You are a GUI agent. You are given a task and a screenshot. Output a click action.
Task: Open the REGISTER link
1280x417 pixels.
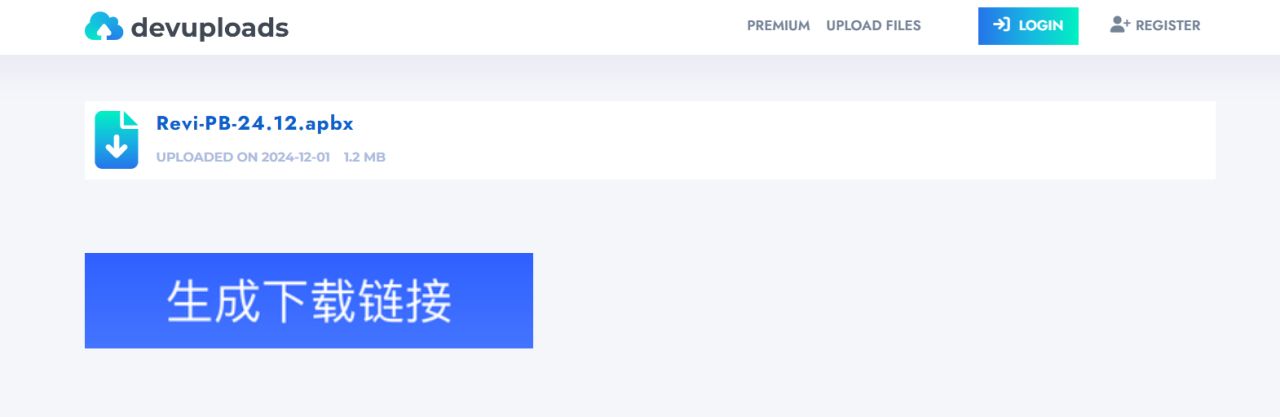1167,26
